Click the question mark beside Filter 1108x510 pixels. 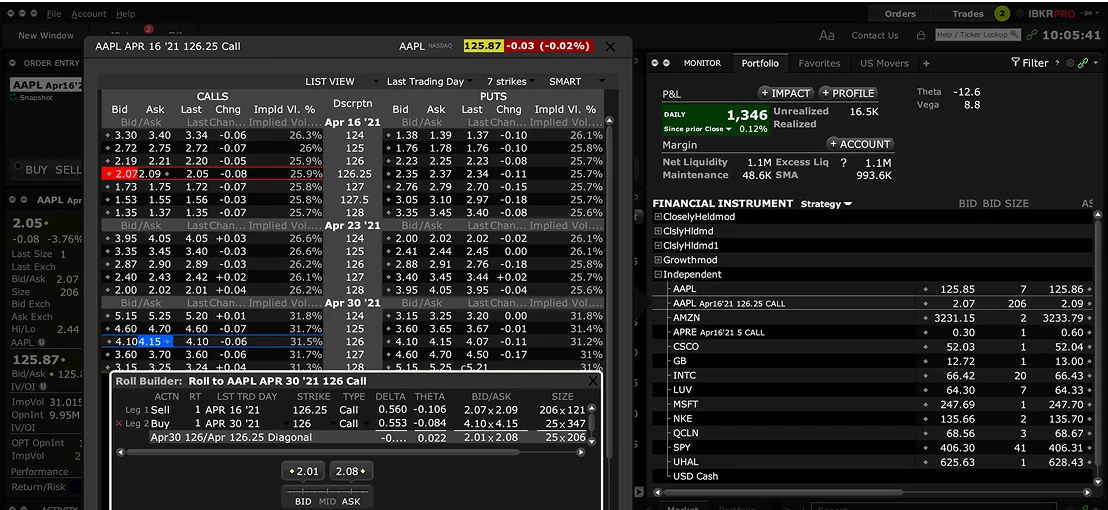[1057, 63]
